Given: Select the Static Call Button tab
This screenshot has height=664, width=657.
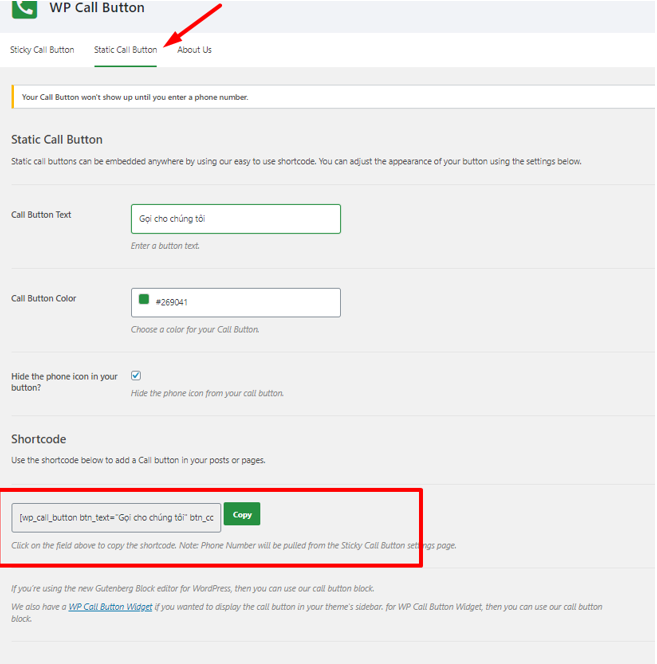Looking at the screenshot, I should click(125, 50).
